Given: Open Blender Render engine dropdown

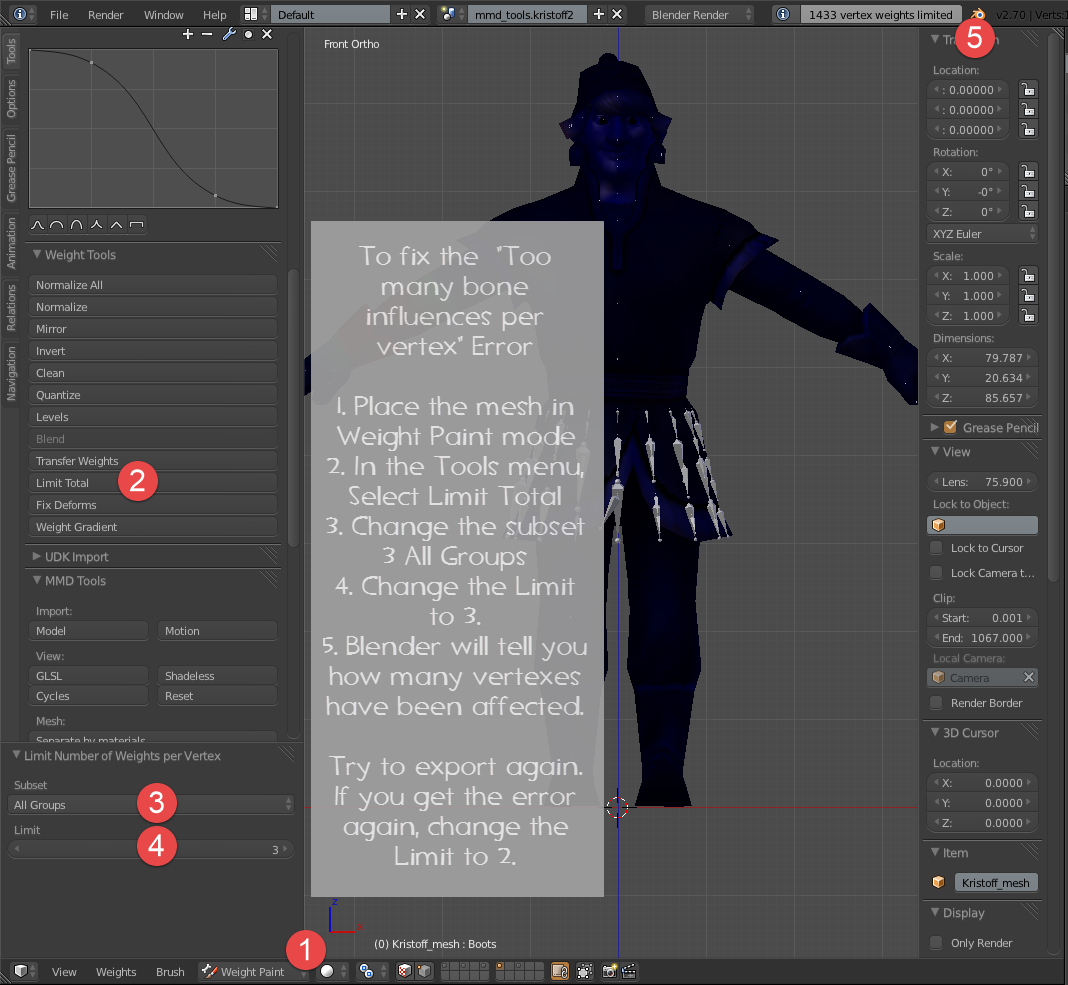Looking at the screenshot, I should coord(700,14).
